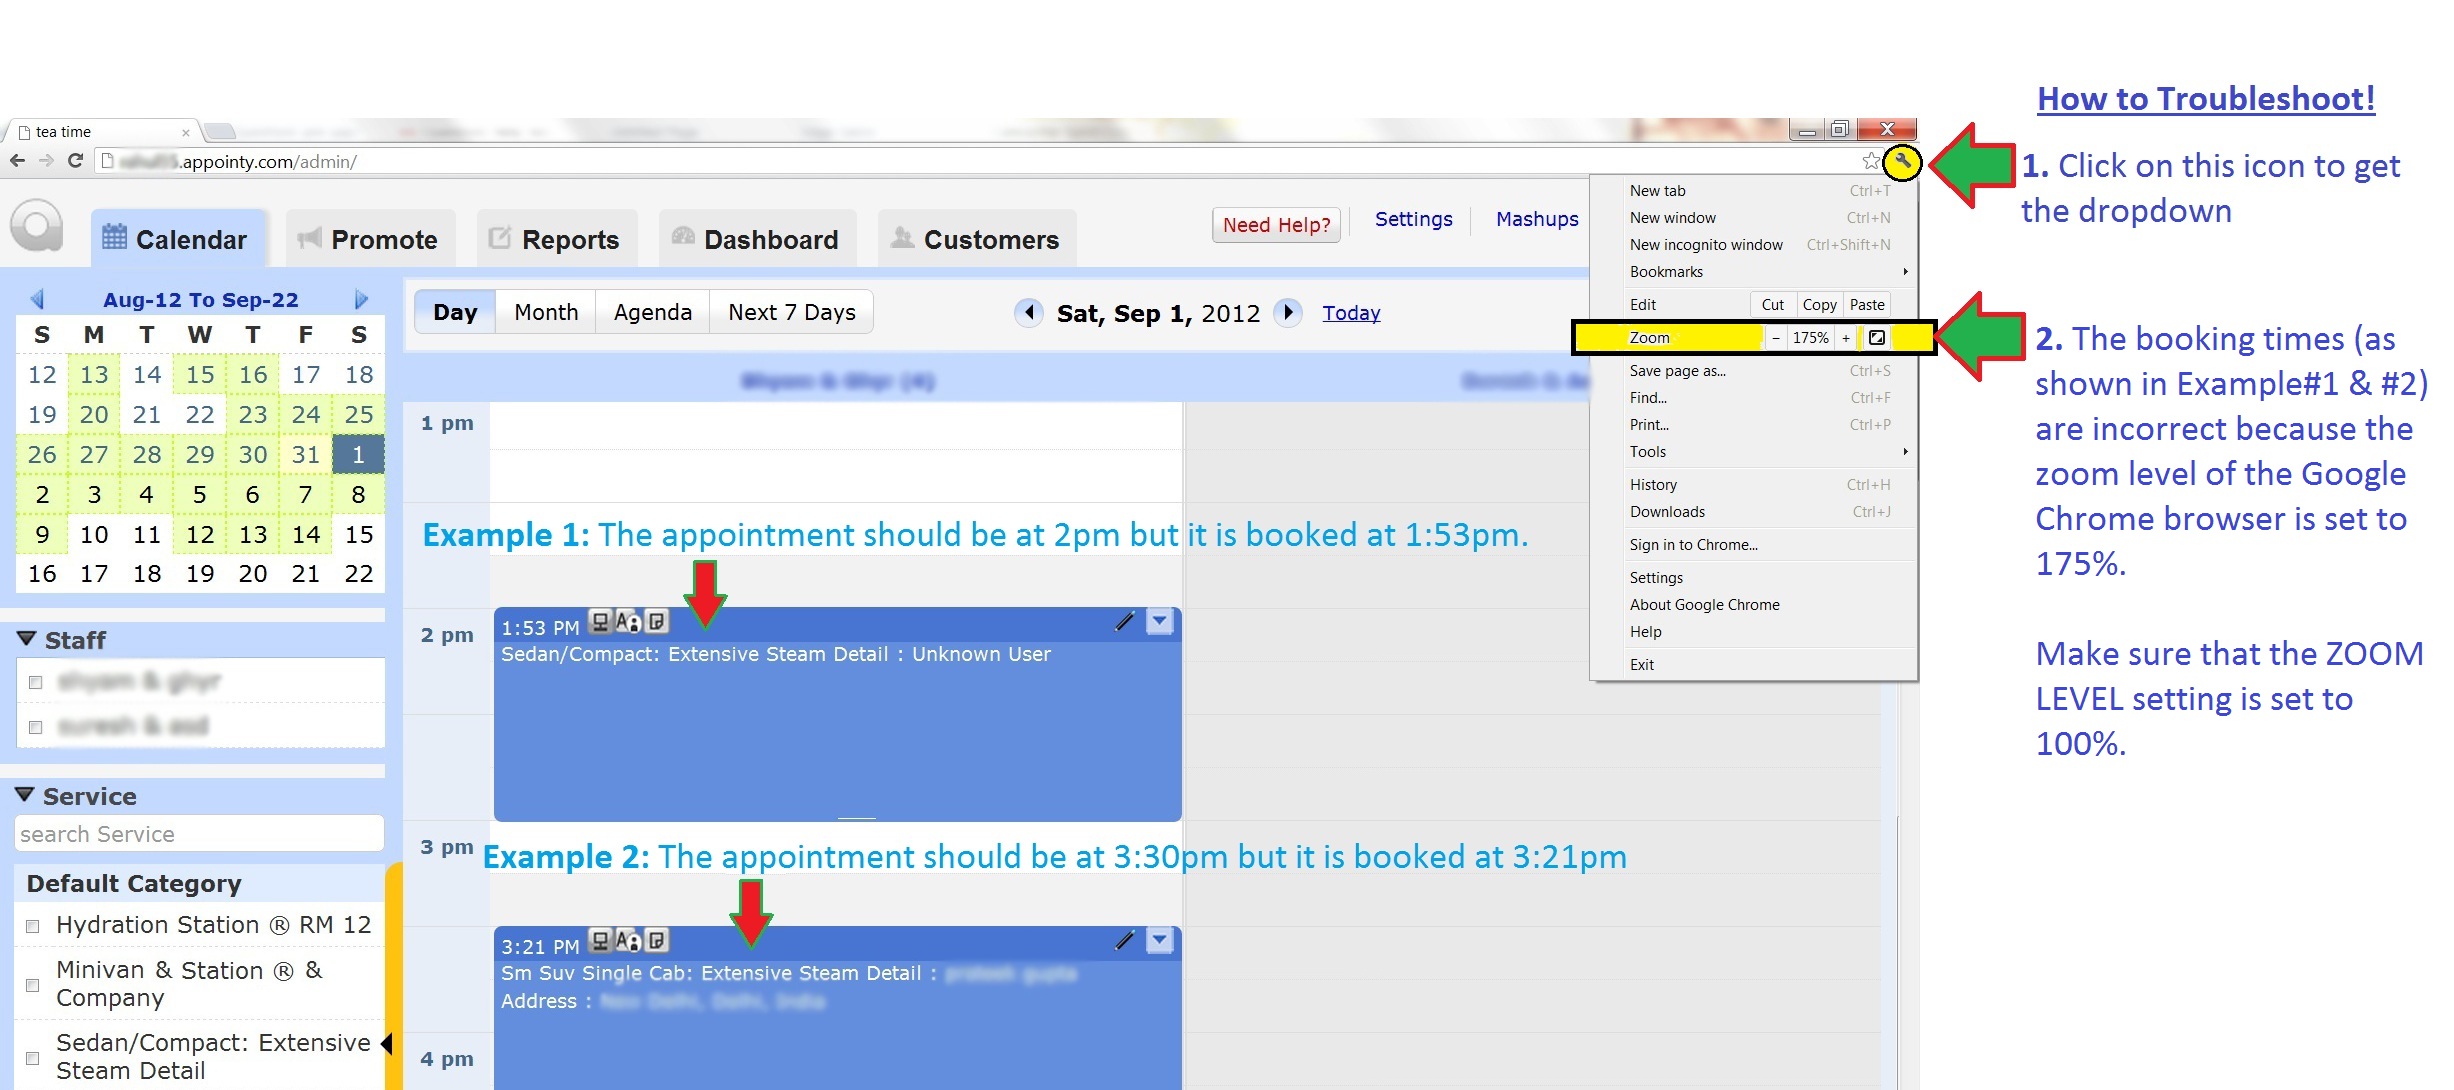Screen dimensions: 2454x1090
Task: Switch to the Reports tab
Action: coord(556,240)
